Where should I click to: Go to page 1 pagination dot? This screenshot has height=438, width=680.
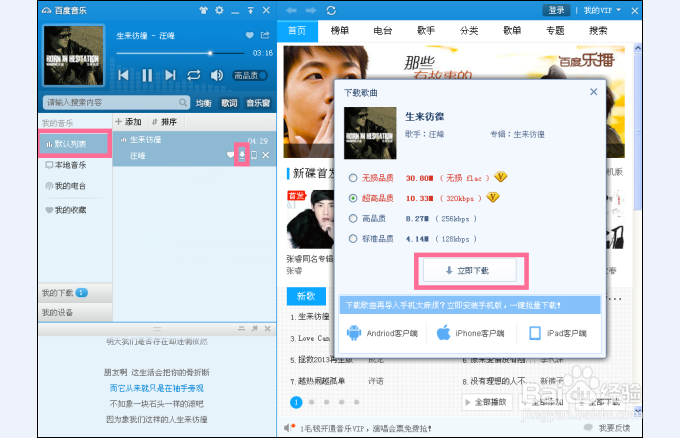[x=296, y=402]
